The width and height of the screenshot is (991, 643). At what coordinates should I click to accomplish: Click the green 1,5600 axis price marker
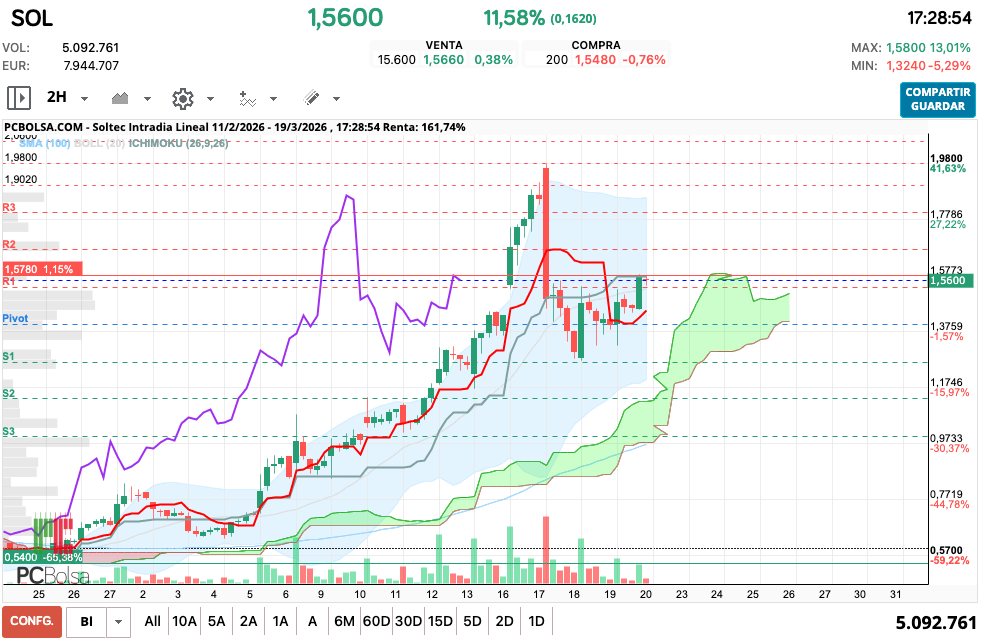tap(950, 281)
